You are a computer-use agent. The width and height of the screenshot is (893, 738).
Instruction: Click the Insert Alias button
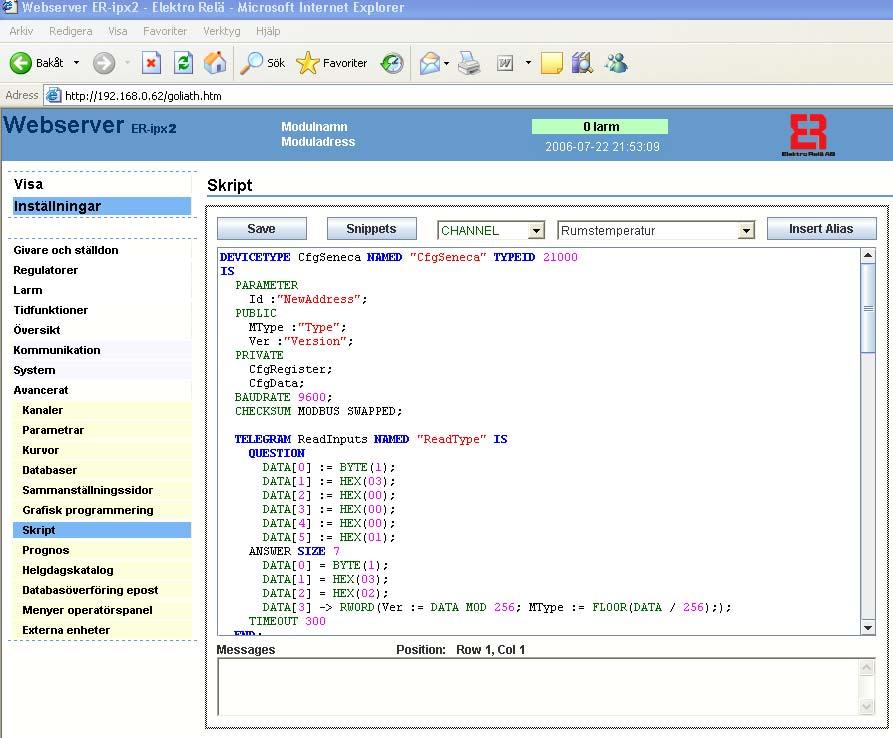pos(821,229)
